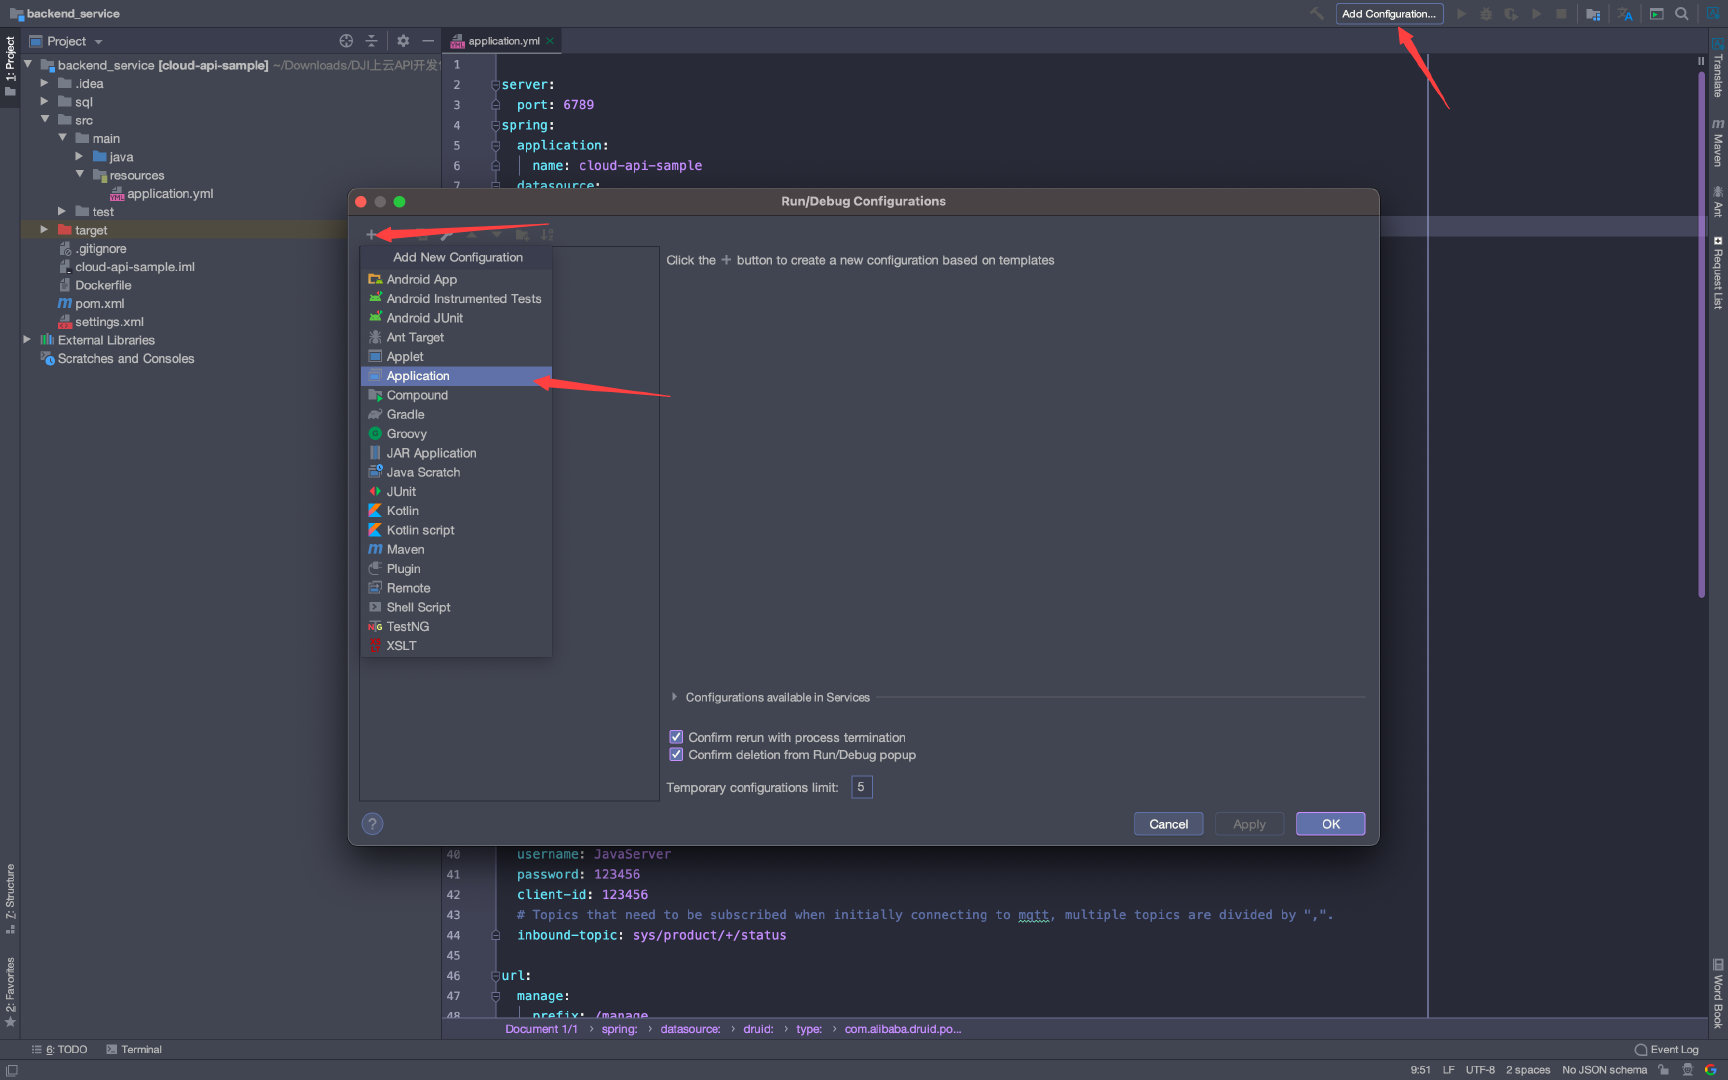1728x1080 pixels.
Task: Open the Translate icon in the toolbar
Action: point(1625,14)
